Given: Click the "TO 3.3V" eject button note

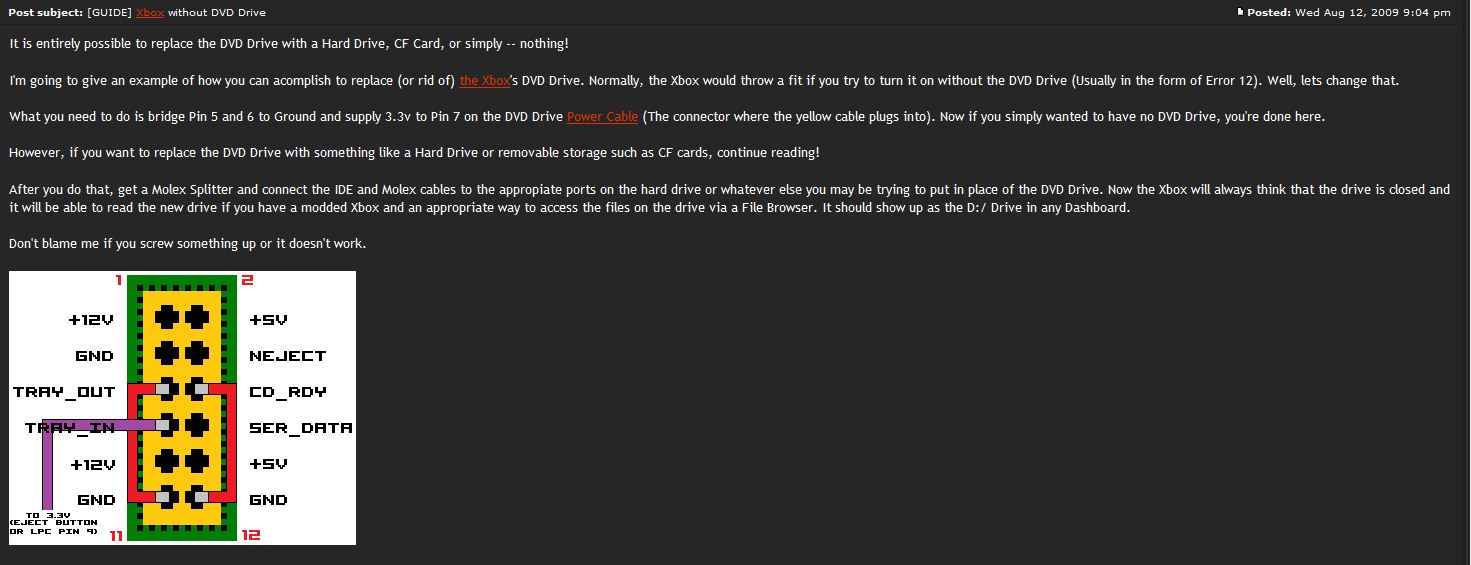Looking at the screenshot, I should click(54, 522).
